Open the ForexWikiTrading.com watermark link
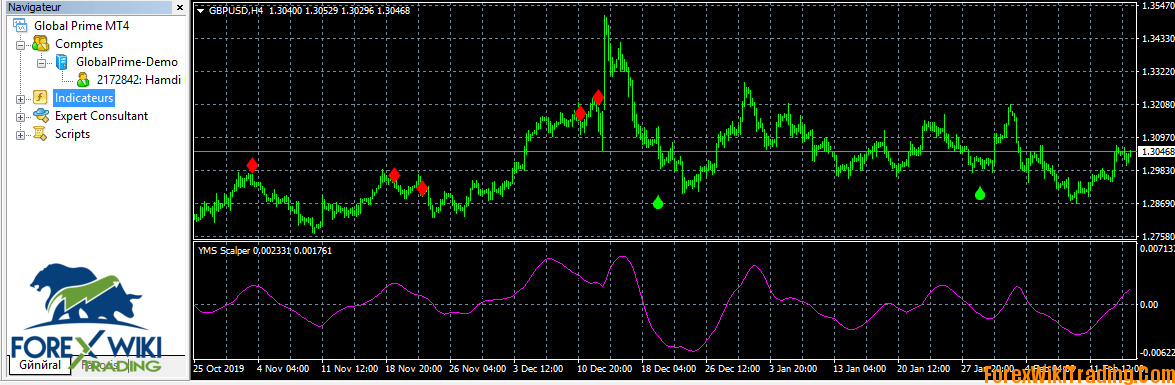The width and height of the screenshot is (1175, 385). (x=1079, y=374)
